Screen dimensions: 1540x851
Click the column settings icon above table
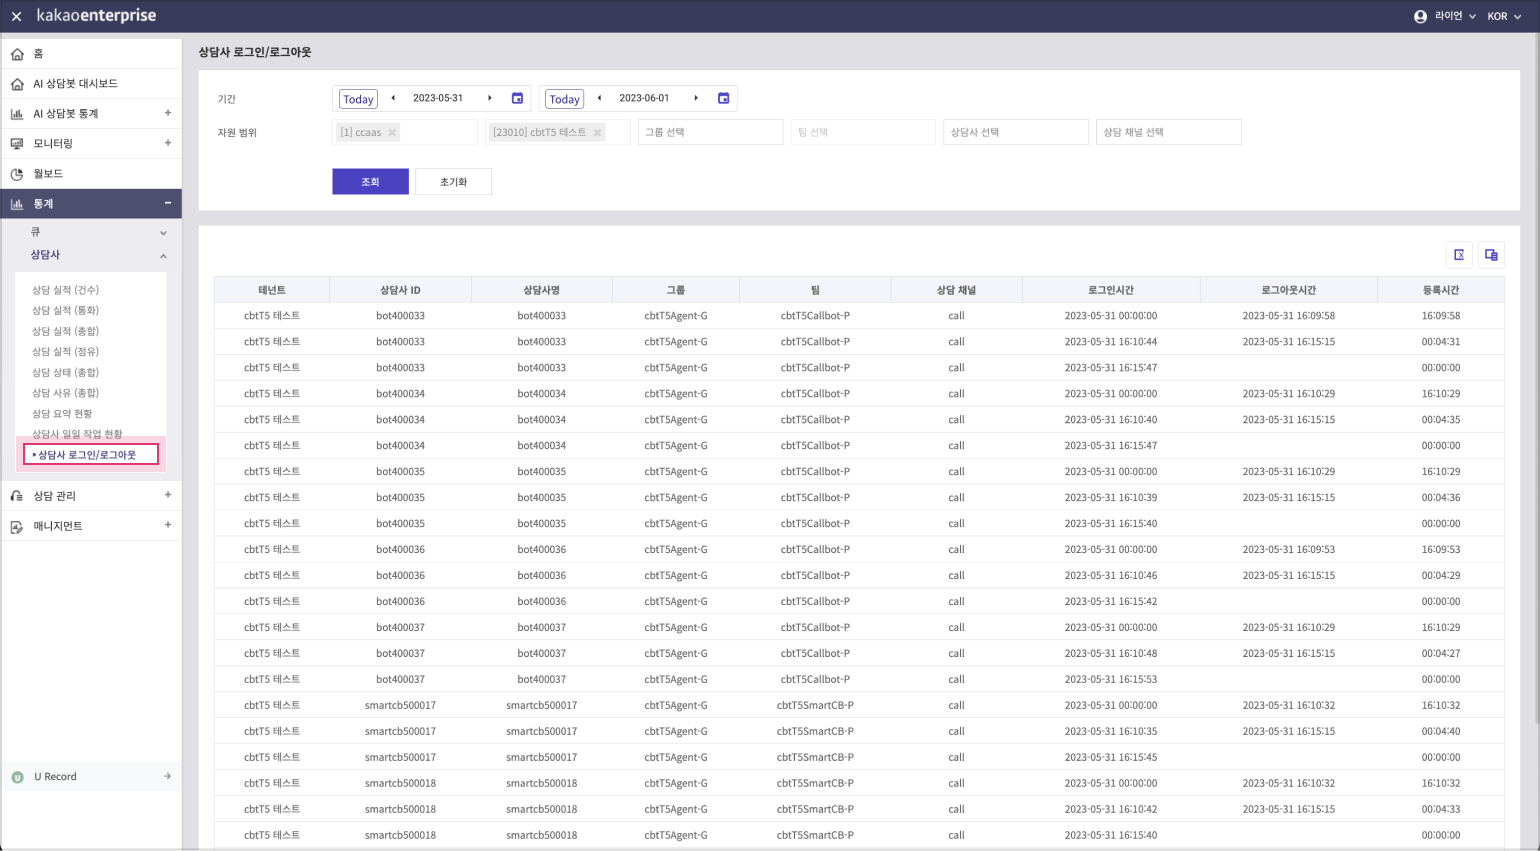click(x=1491, y=255)
